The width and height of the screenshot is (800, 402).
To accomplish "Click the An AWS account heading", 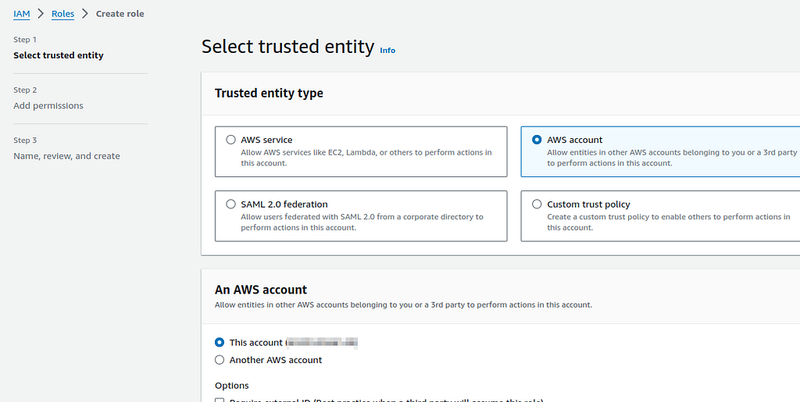I will (261, 290).
